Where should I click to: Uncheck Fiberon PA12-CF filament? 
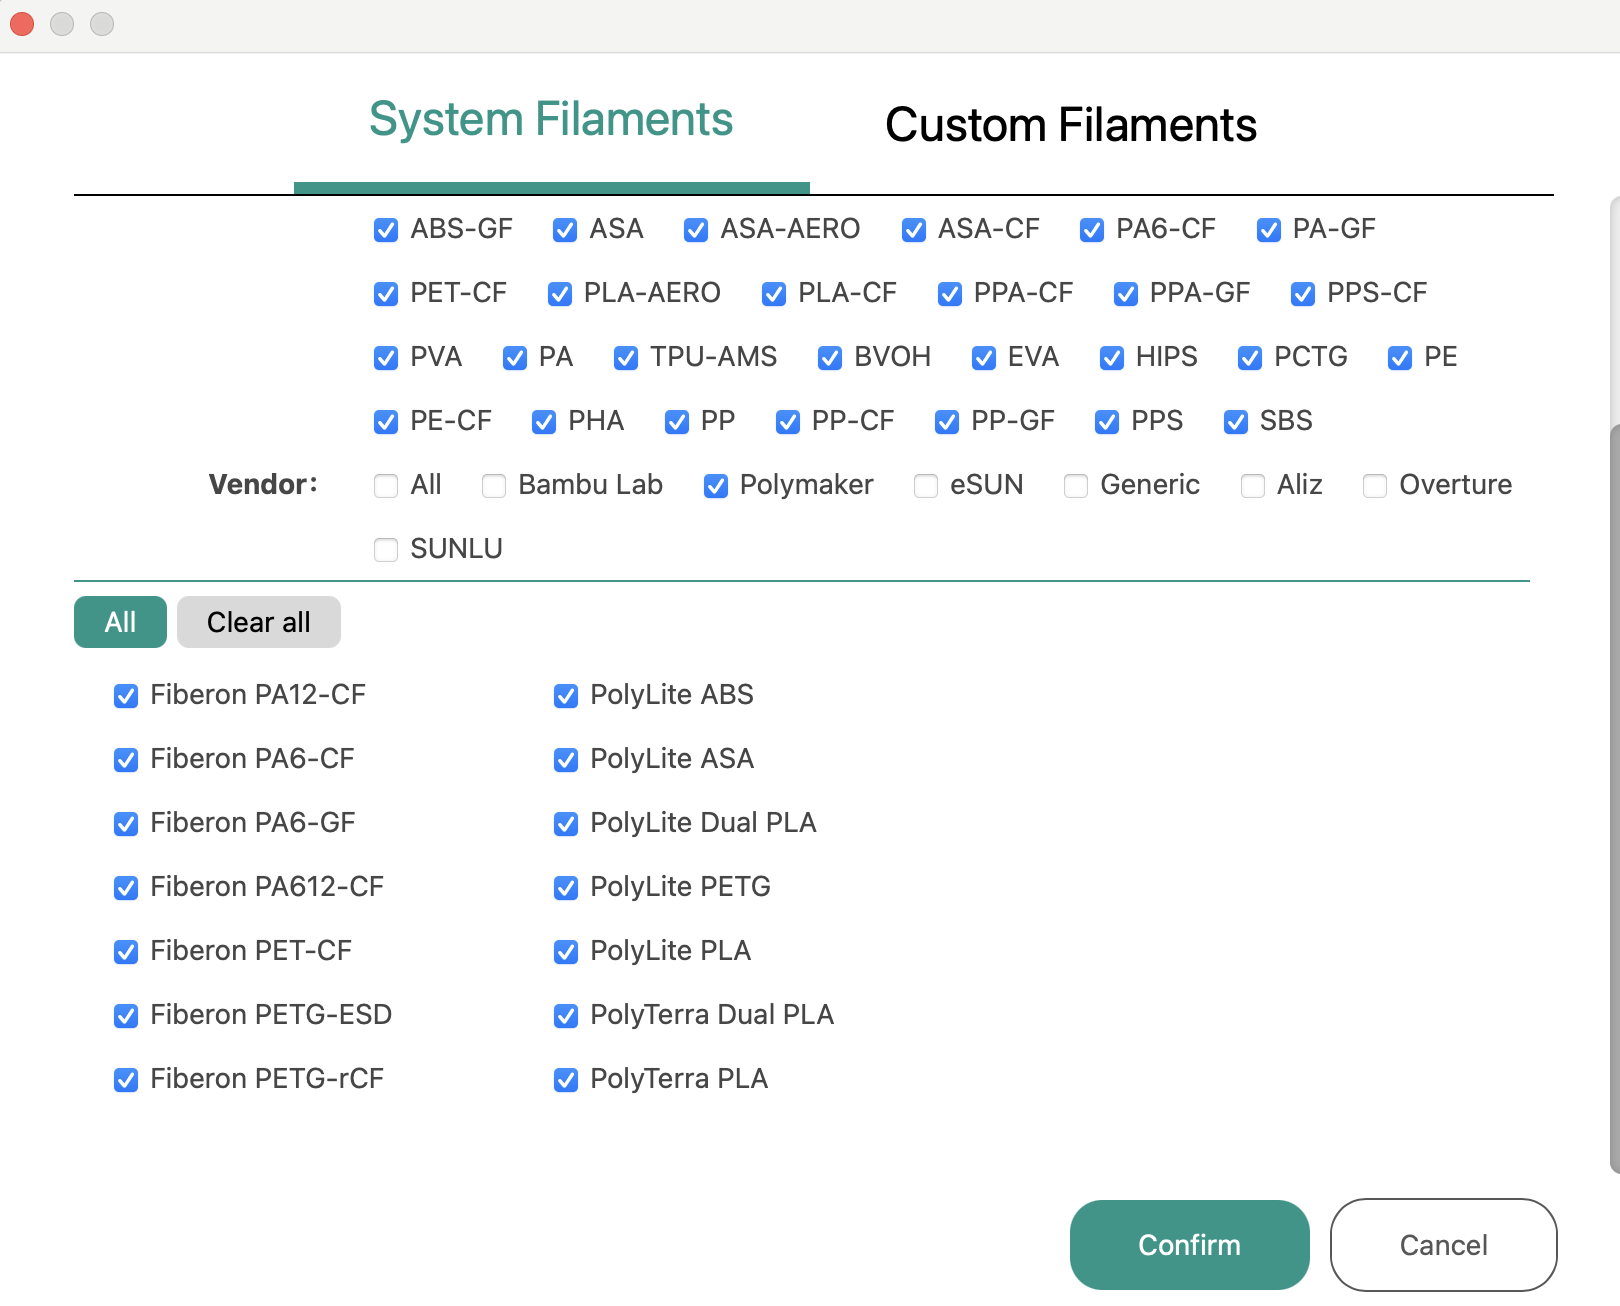(126, 696)
